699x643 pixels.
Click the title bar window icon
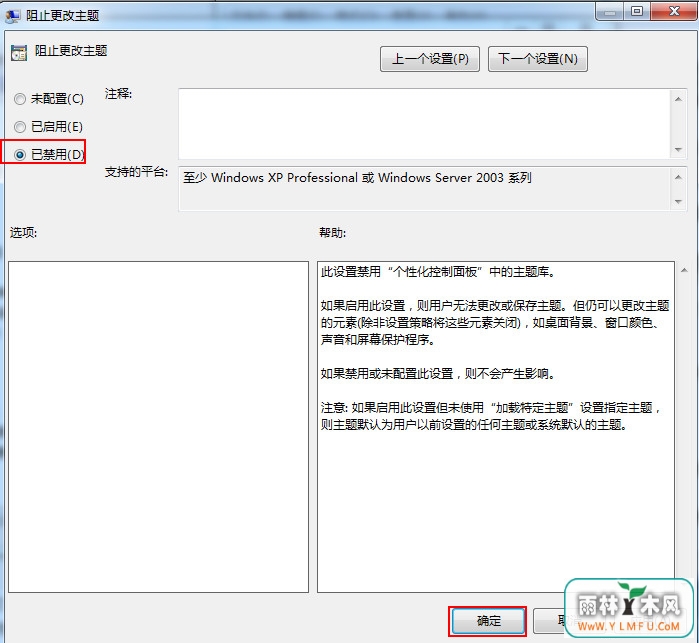click(x=12, y=16)
